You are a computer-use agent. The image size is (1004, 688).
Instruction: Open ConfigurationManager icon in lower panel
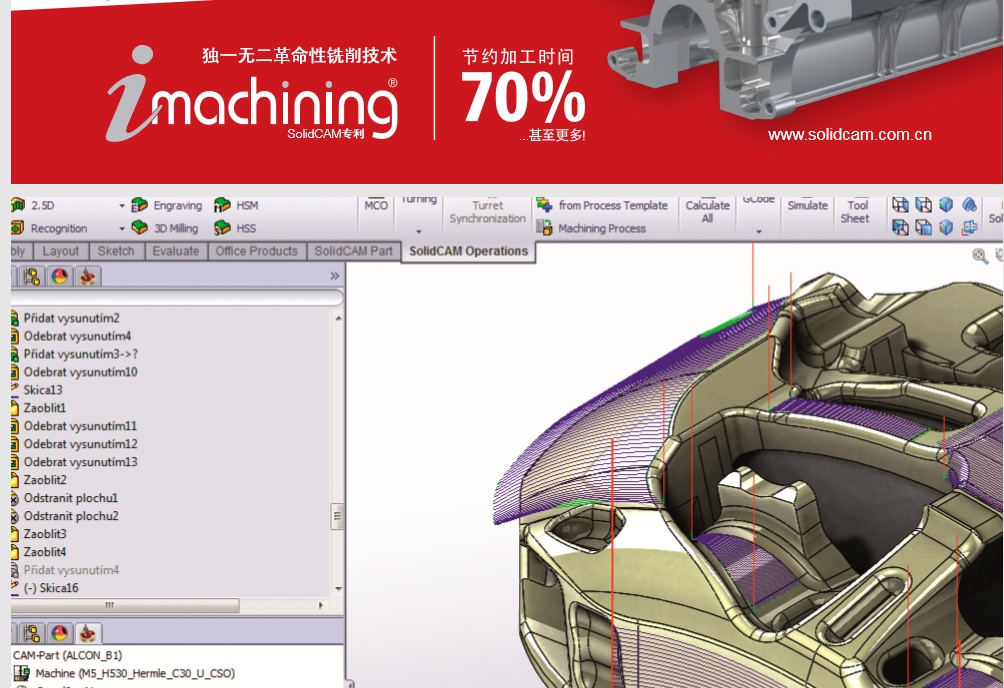coord(32,634)
